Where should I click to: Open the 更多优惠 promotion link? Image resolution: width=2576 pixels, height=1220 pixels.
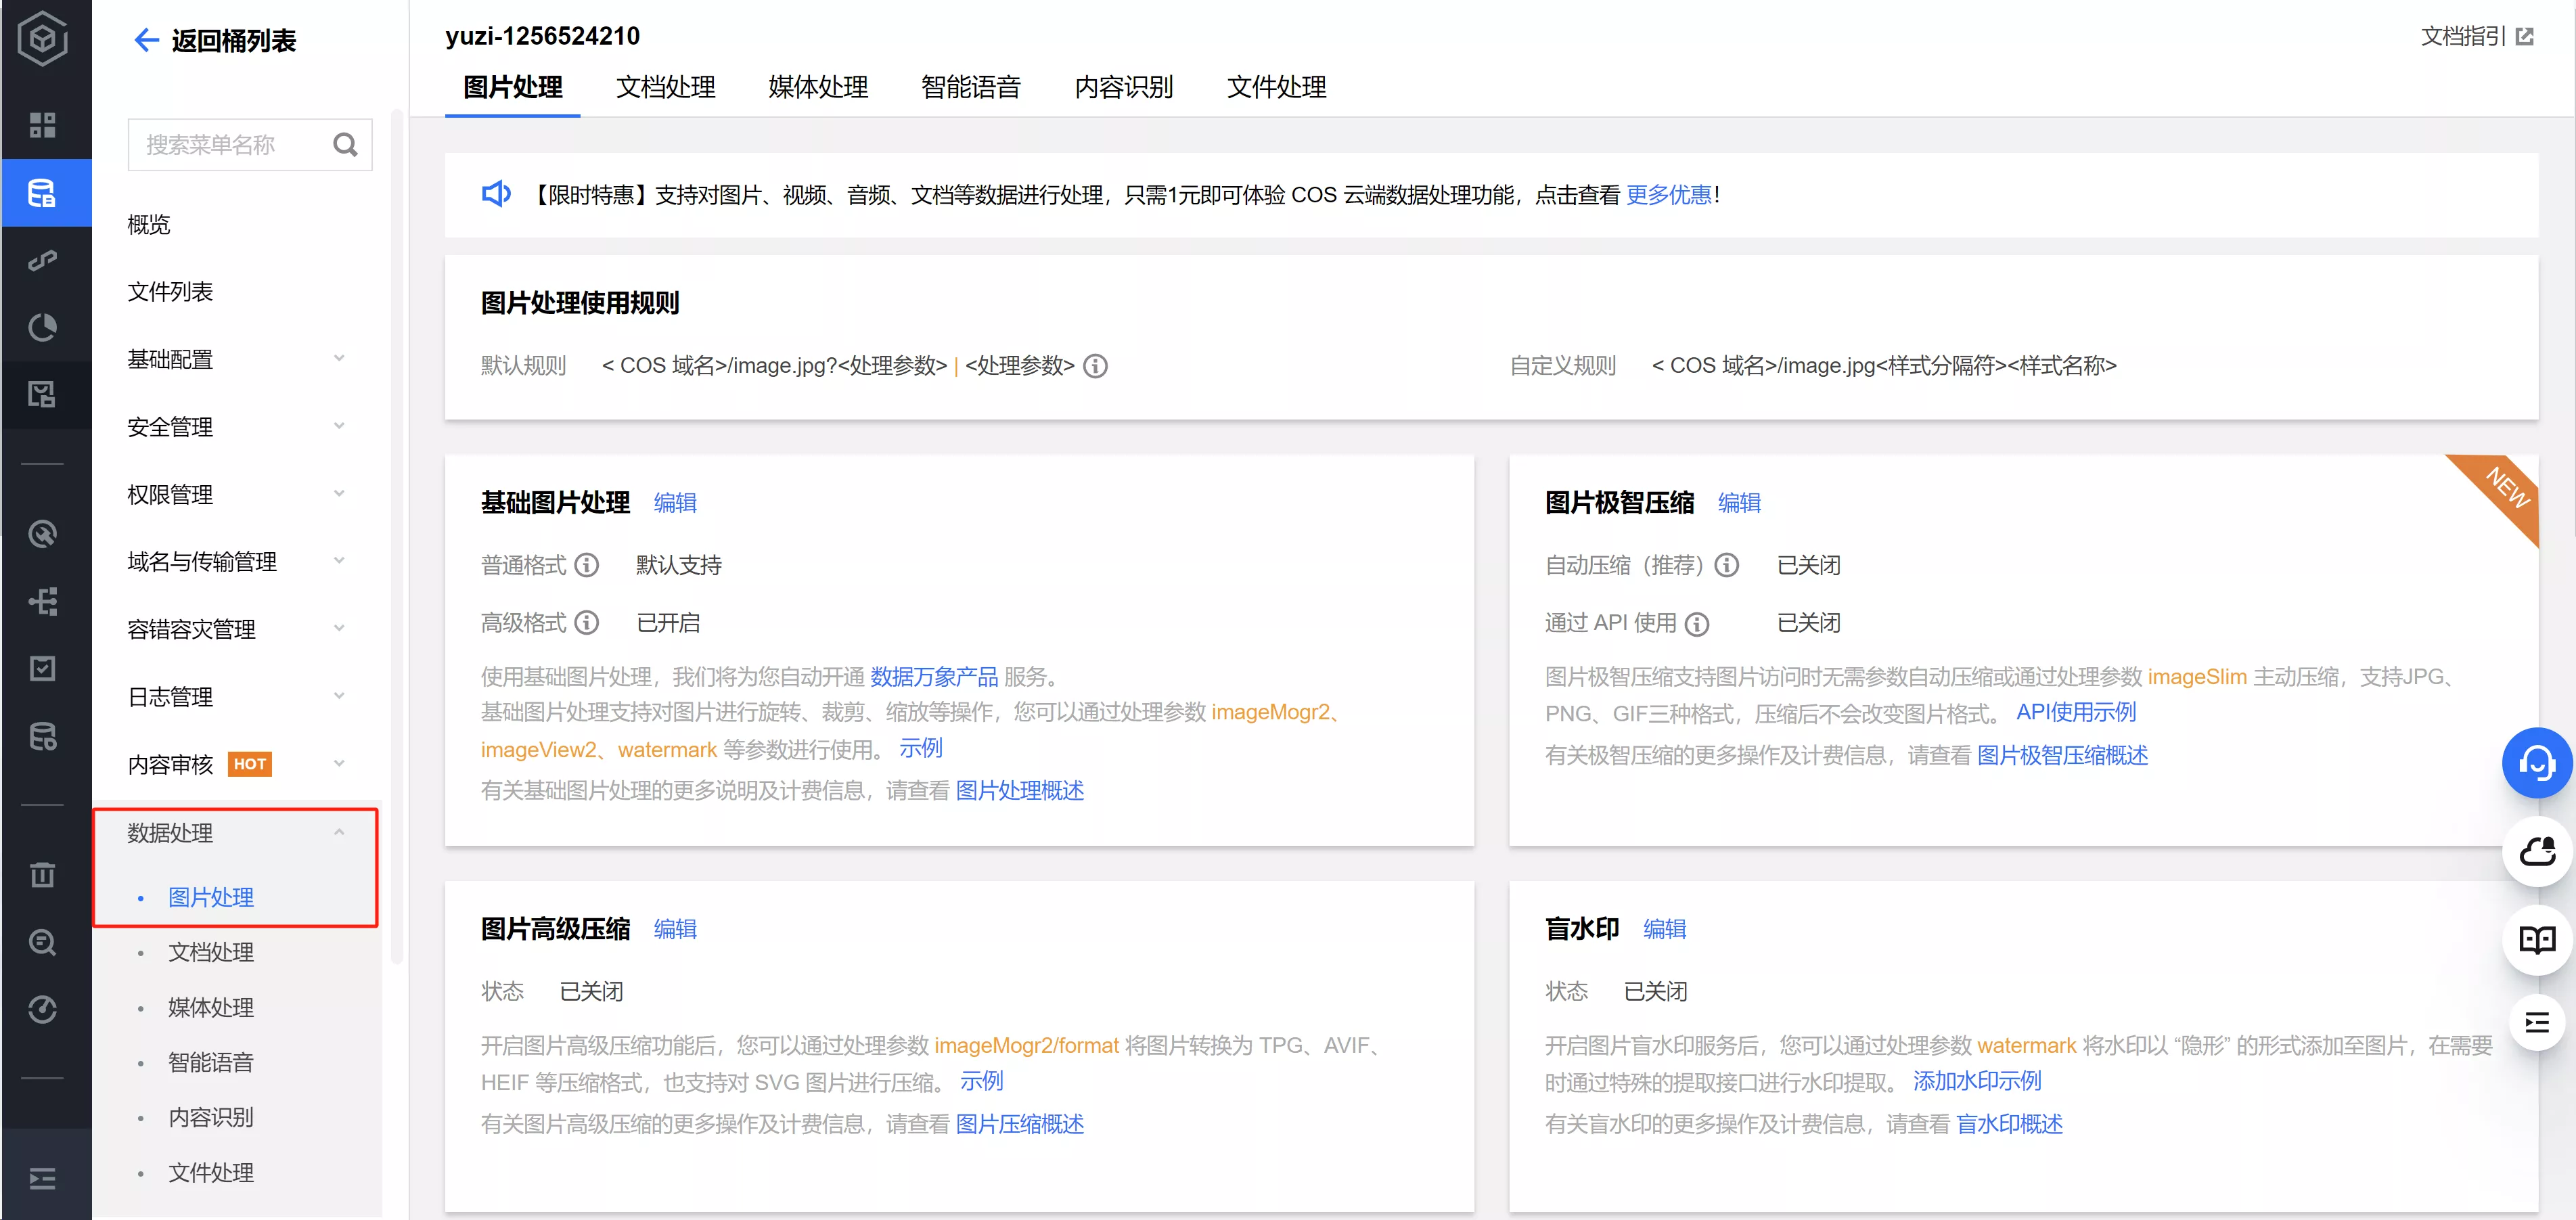coord(1669,195)
